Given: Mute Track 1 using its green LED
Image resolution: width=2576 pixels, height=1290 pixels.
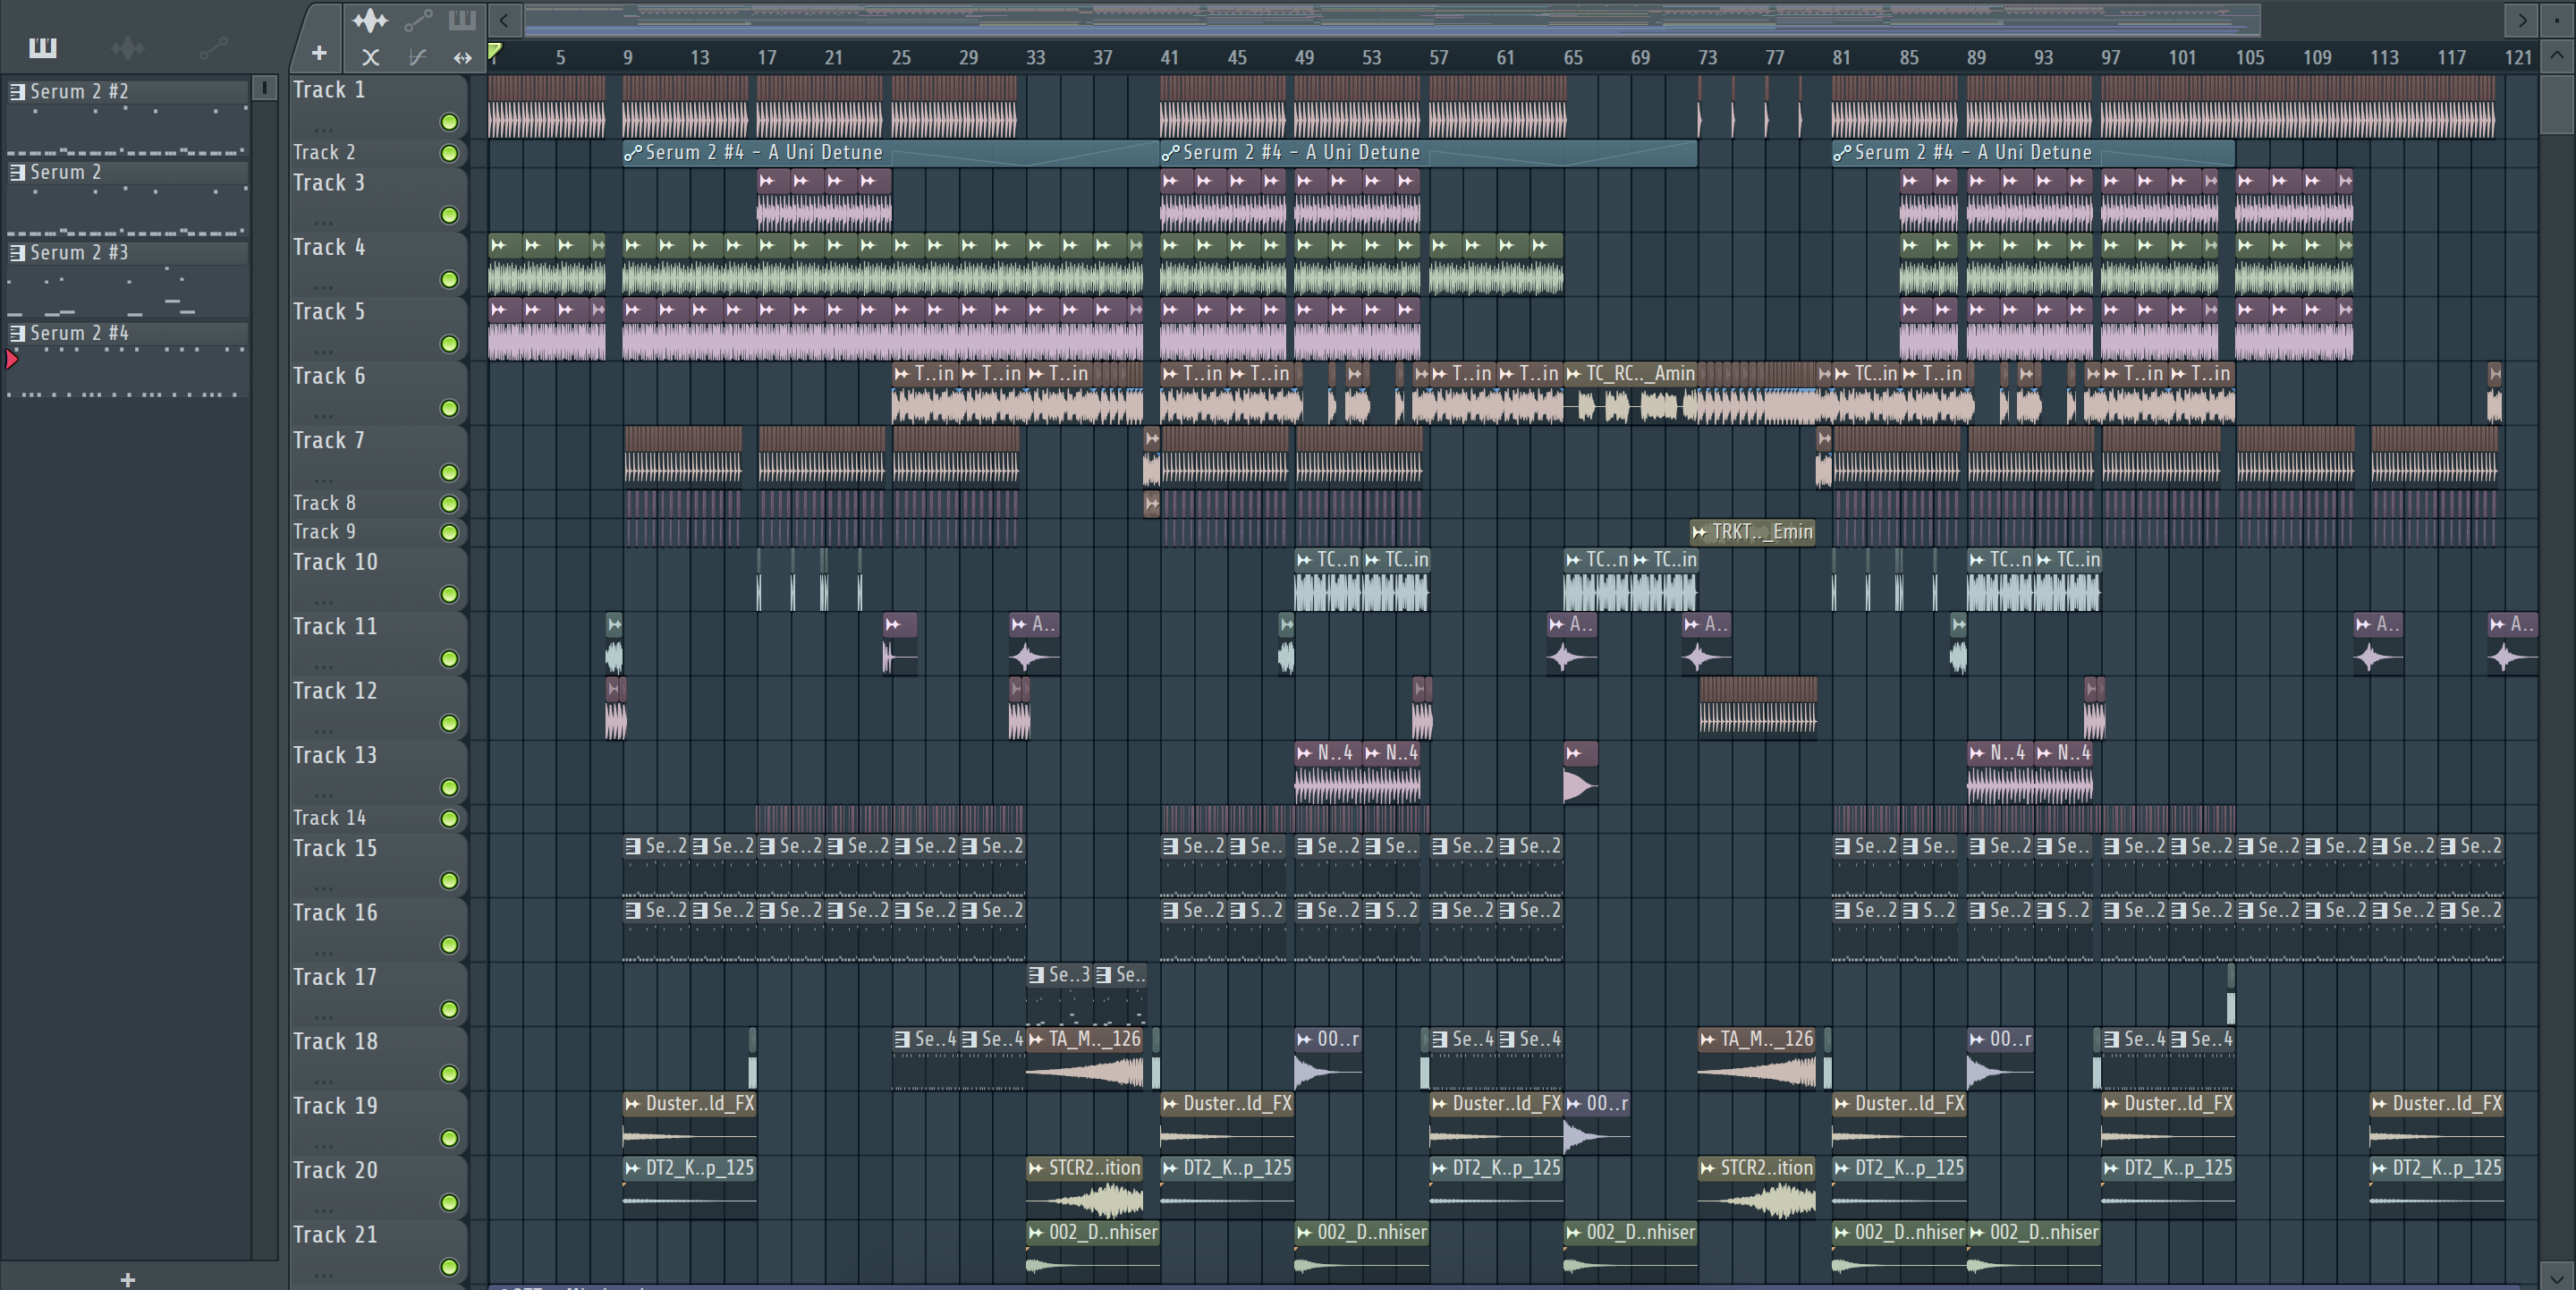Looking at the screenshot, I should pos(449,122).
